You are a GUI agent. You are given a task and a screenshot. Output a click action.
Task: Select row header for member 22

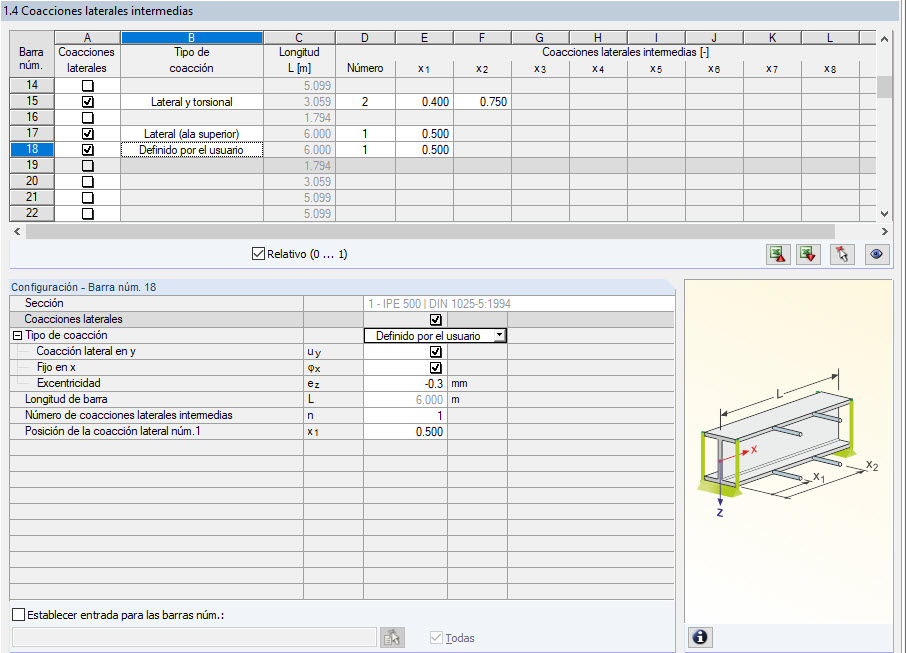pyautogui.click(x=32, y=213)
